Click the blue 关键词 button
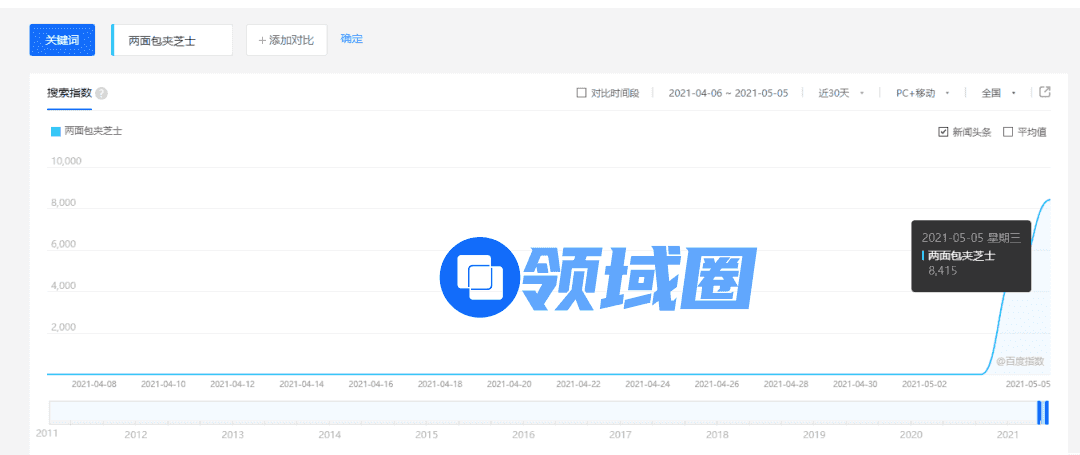Image resolution: width=1080 pixels, height=455 pixels. (x=62, y=40)
